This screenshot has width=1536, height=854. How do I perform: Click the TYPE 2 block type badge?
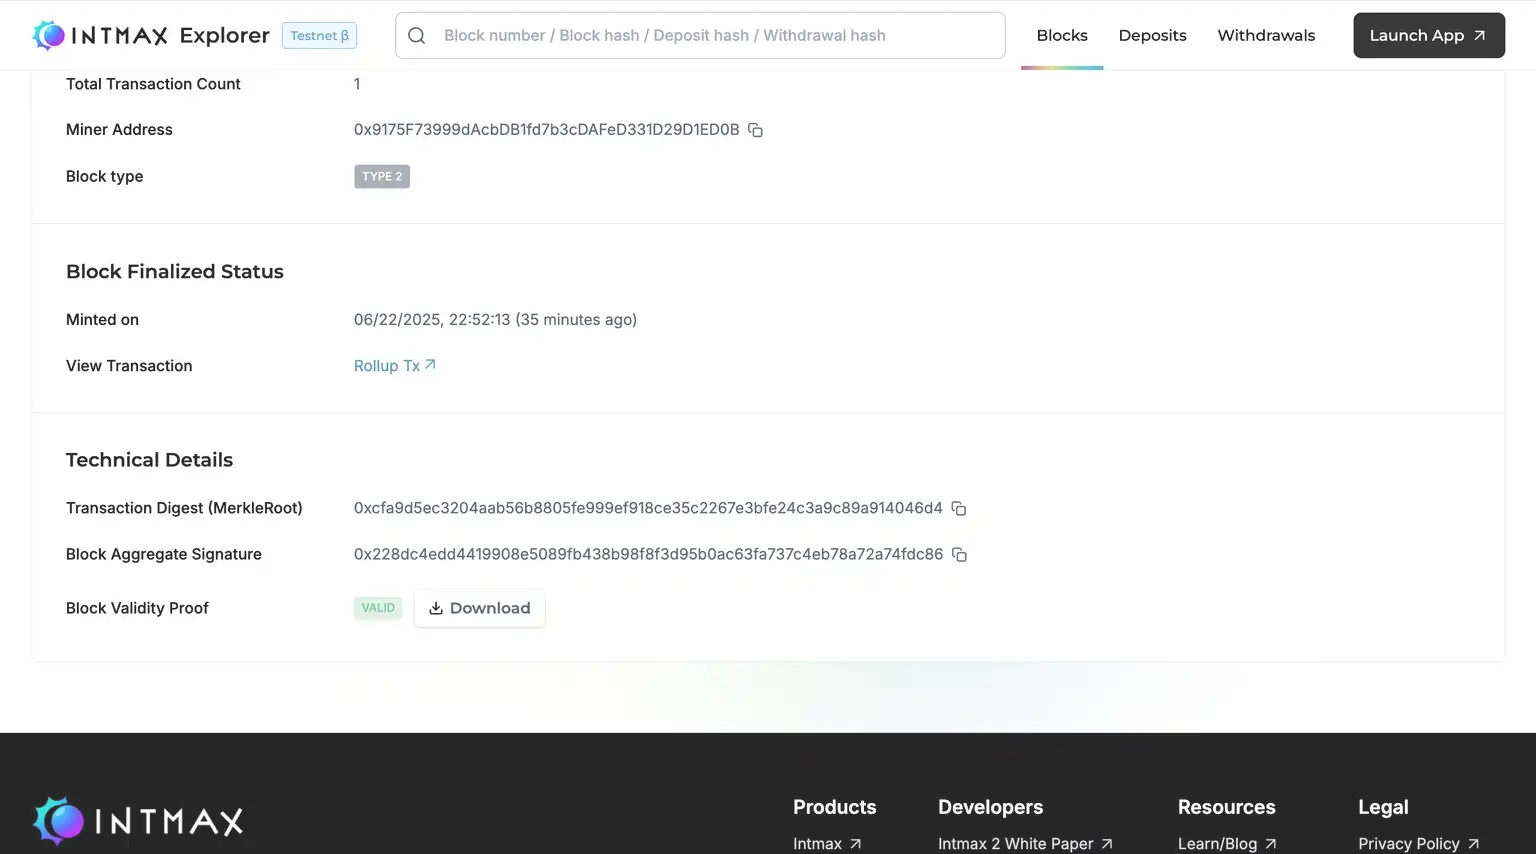[x=382, y=177]
